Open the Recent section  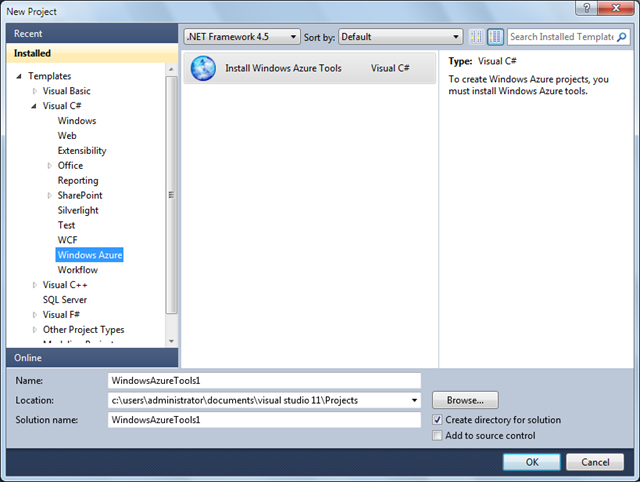[x=92, y=33]
